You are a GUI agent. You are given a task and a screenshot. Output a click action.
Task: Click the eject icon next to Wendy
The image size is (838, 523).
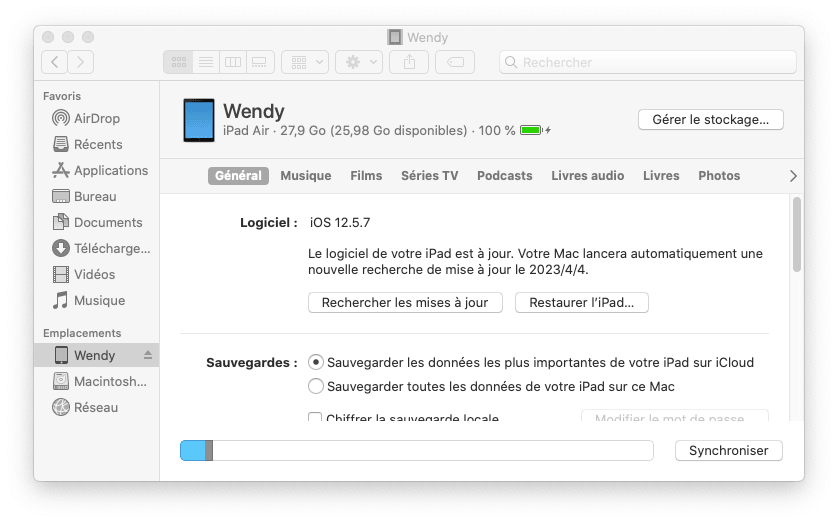coord(148,355)
